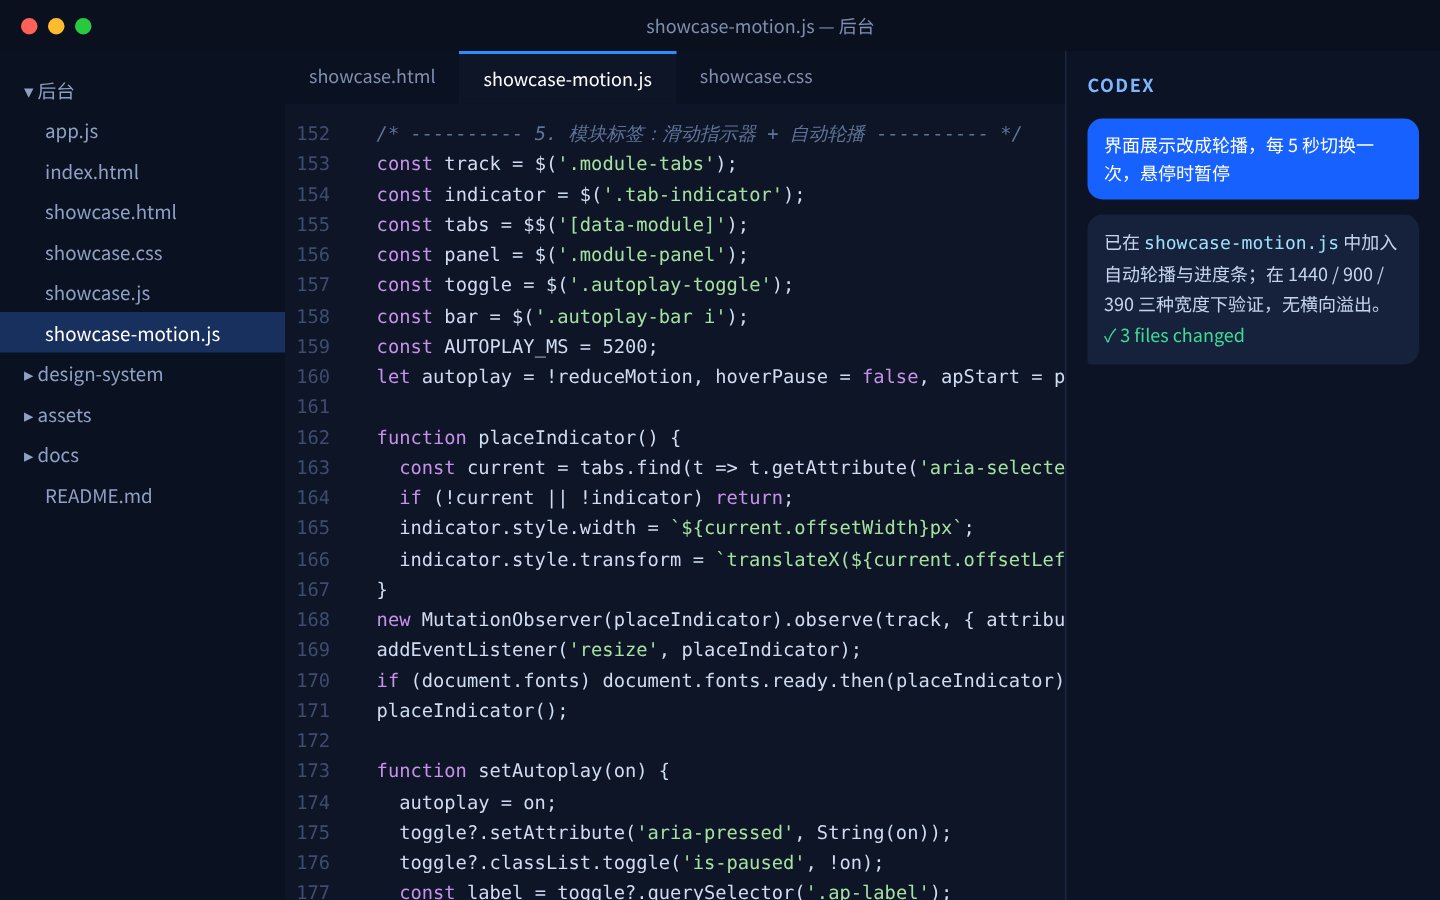Click the comment line '5. 模块标签'

pyautogui.click(x=699, y=134)
